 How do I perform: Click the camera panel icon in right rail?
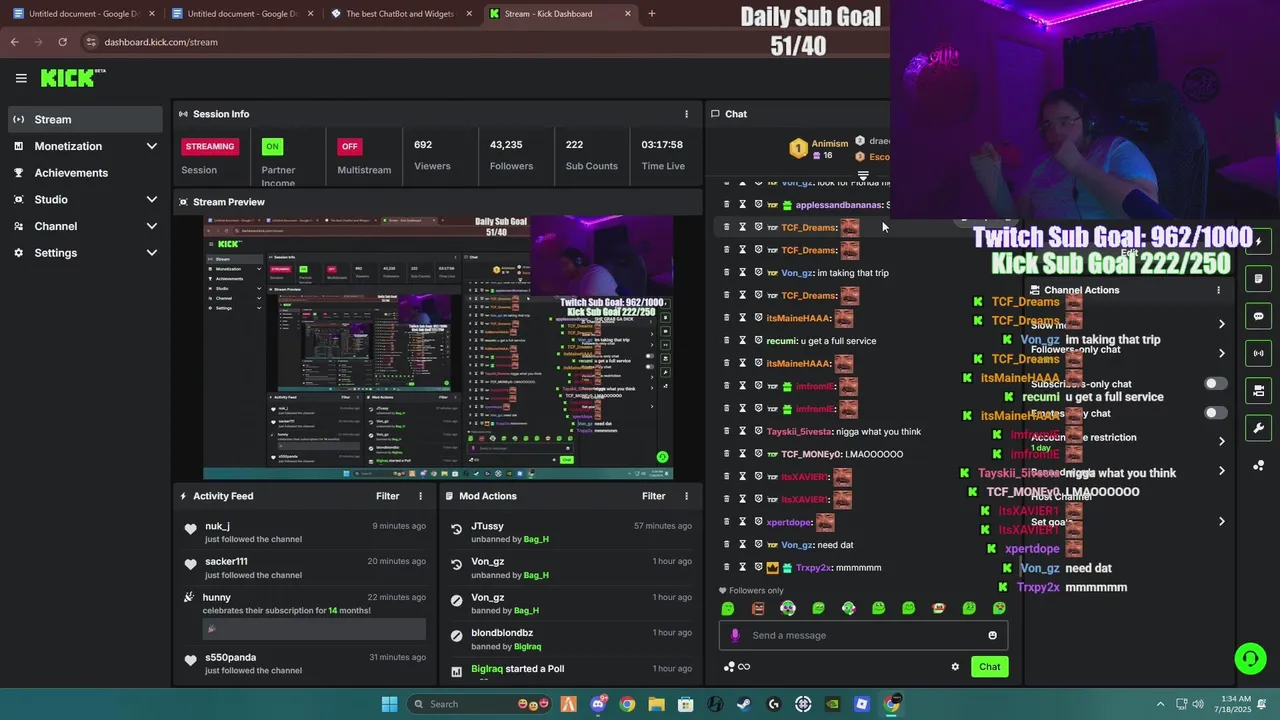click(x=1258, y=390)
